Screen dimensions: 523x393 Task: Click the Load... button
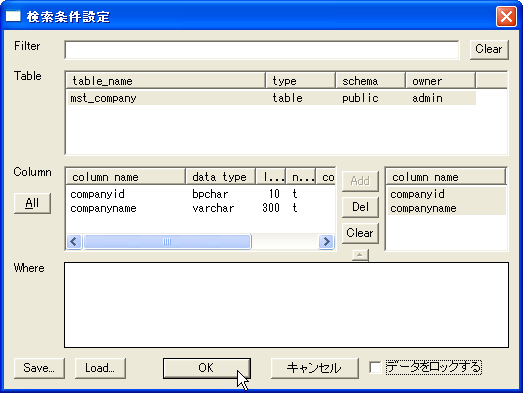[x=100, y=368]
